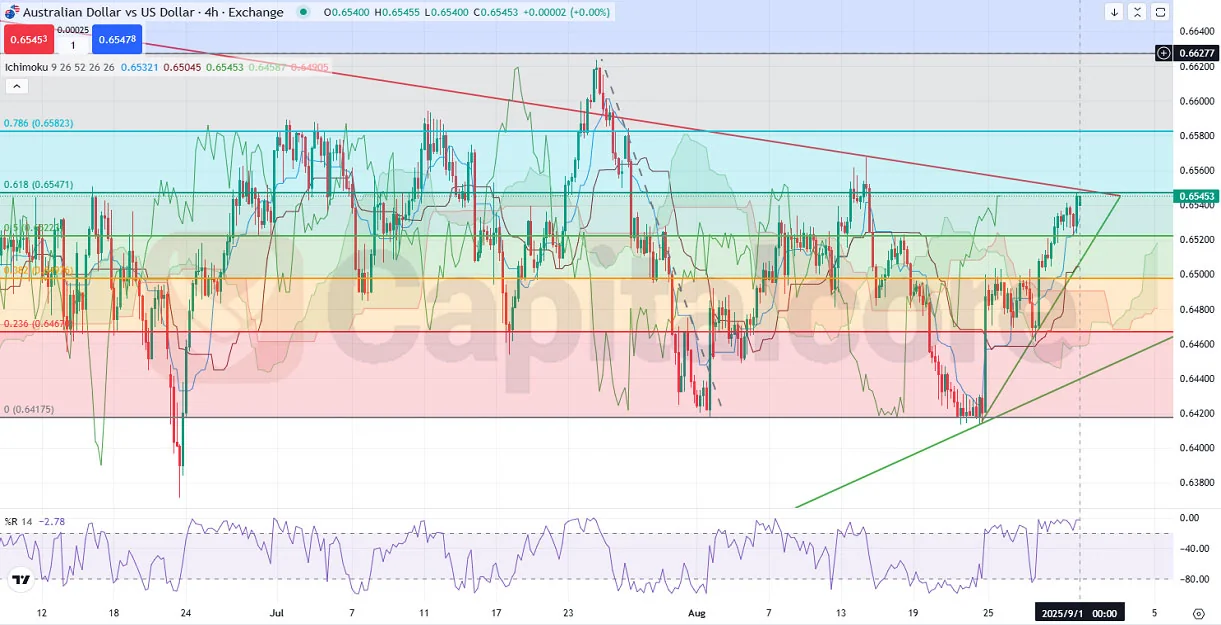Screen dimensions: 1221x625
Task: Open chart settings gear at bottom right
Action: [x=1198, y=613]
